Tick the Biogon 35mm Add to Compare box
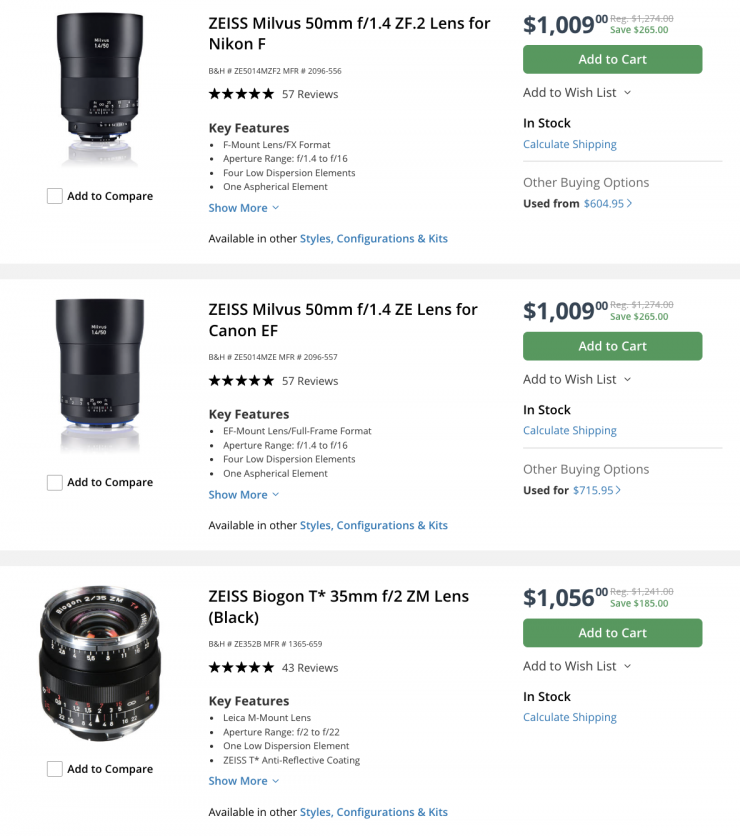This screenshot has height=836, width=740. (x=55, y=769)
